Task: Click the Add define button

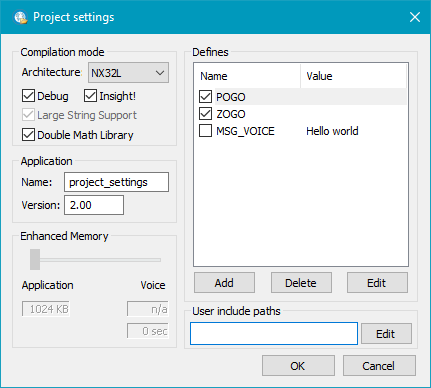Action: (x=224, y=283)
